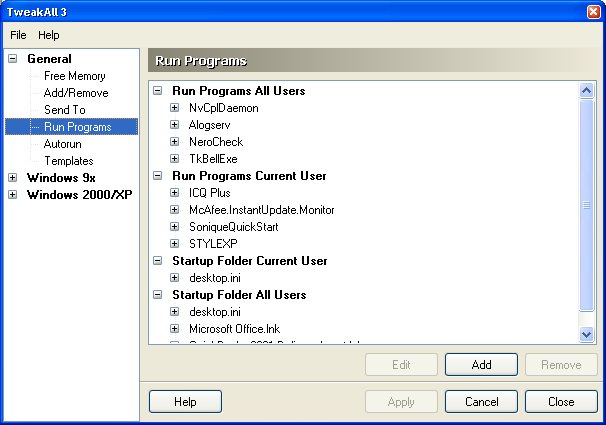
Task: Select Autorun in the sidebar
Action: pyautogui.click(x=63, y=144)
